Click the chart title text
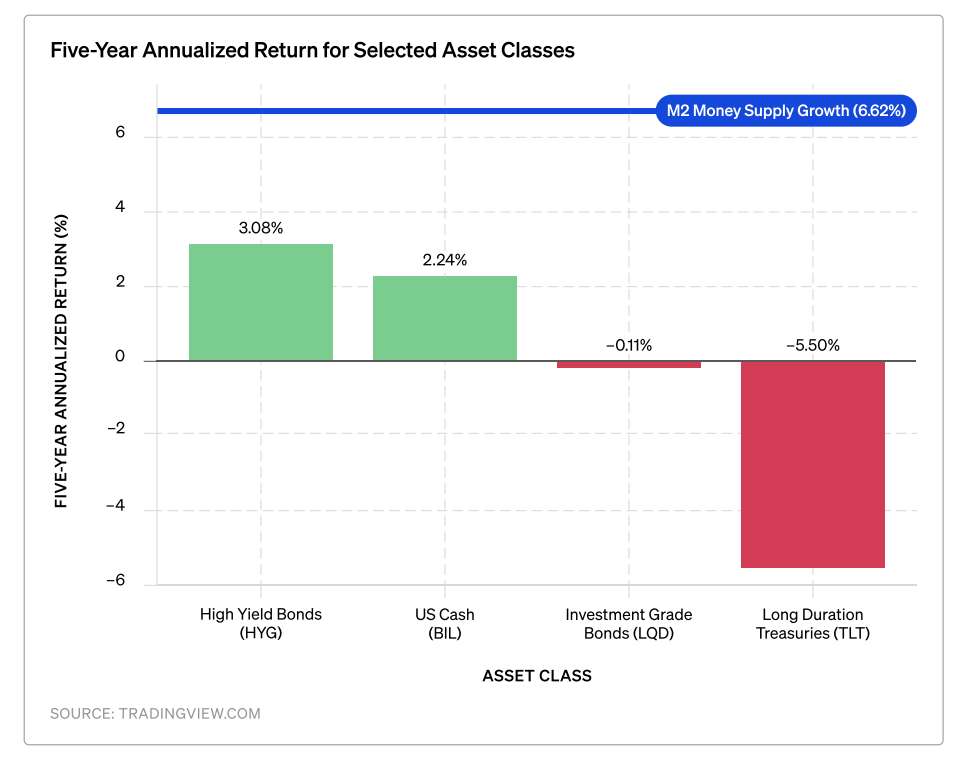Viewport: 970px width, 762px height. click(x=312, y=50)
